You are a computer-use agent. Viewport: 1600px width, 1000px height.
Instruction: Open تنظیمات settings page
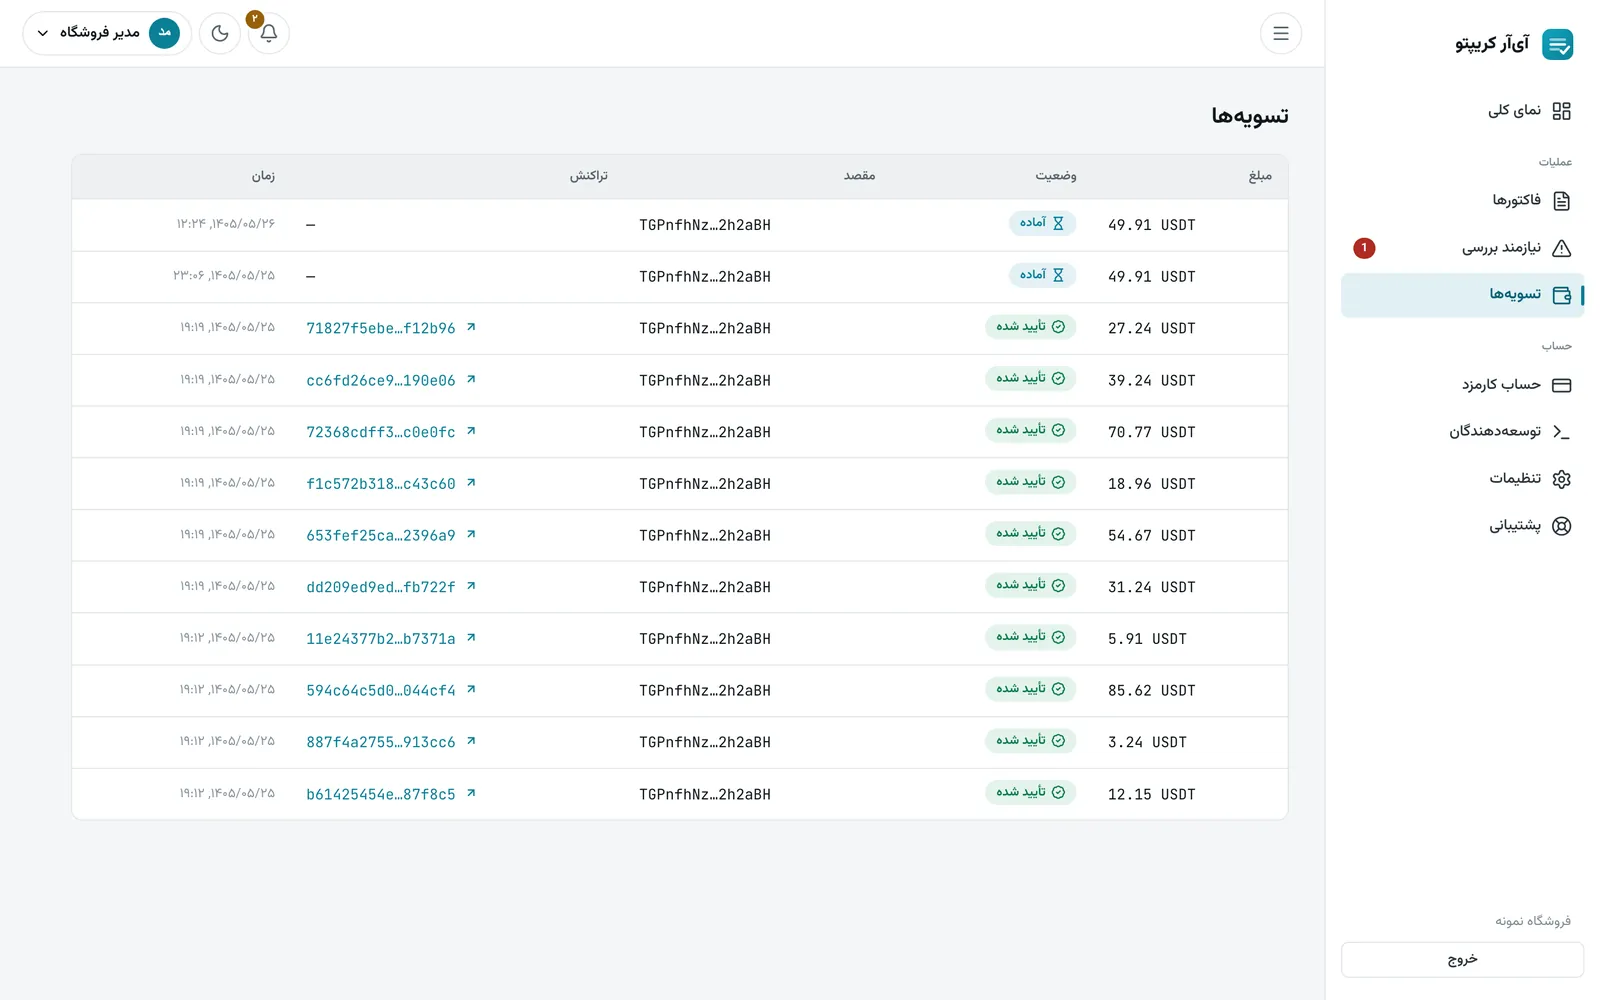pyautogui.click(x=1462, y=479)
